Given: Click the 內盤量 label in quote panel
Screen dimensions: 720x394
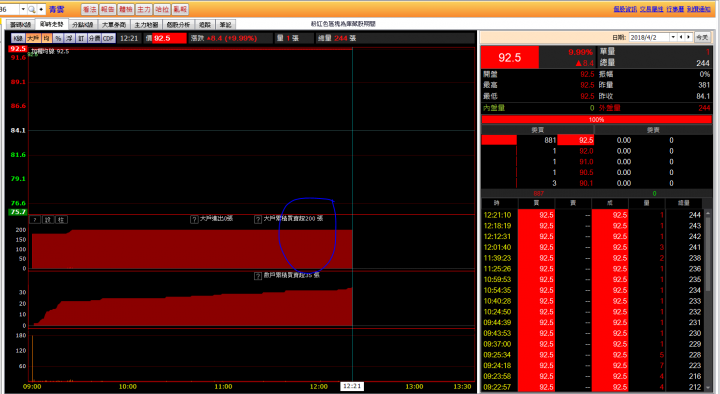Looking at the screenshot, I should pos(494,108).
